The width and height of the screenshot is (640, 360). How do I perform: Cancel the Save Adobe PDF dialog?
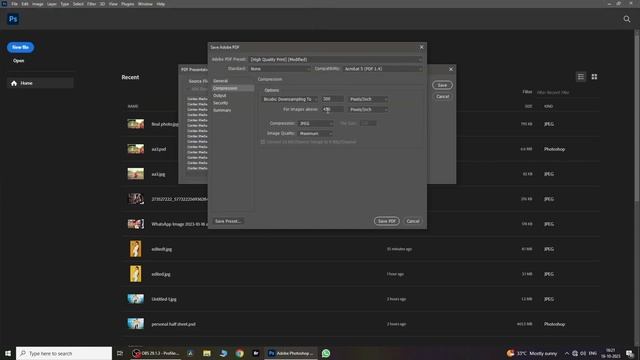pos(413,221)
